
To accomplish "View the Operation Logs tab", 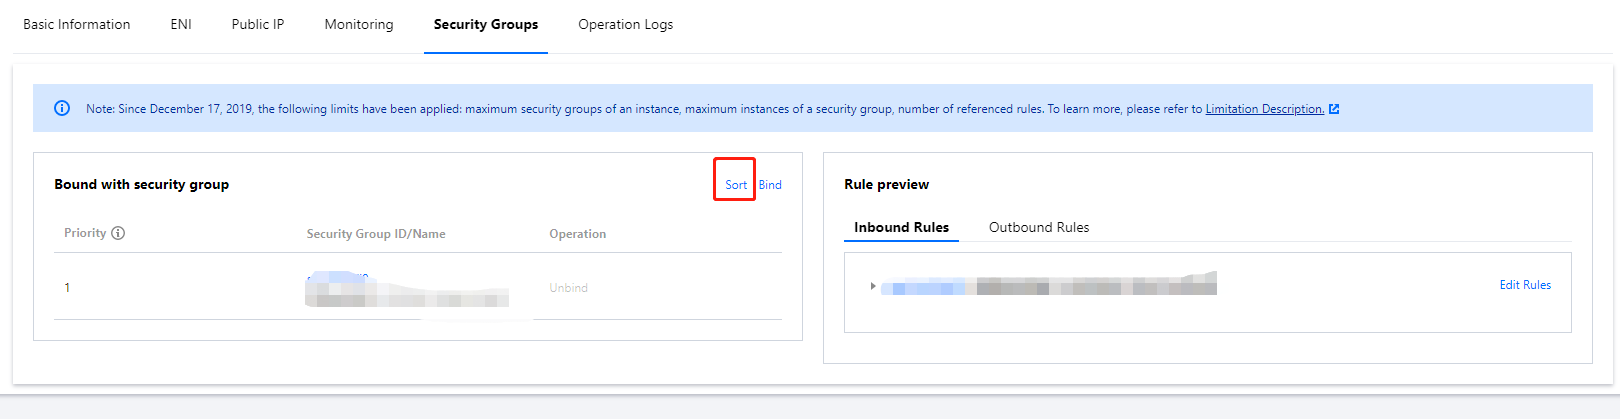I will pyautogui.click(x=625, y=24).
